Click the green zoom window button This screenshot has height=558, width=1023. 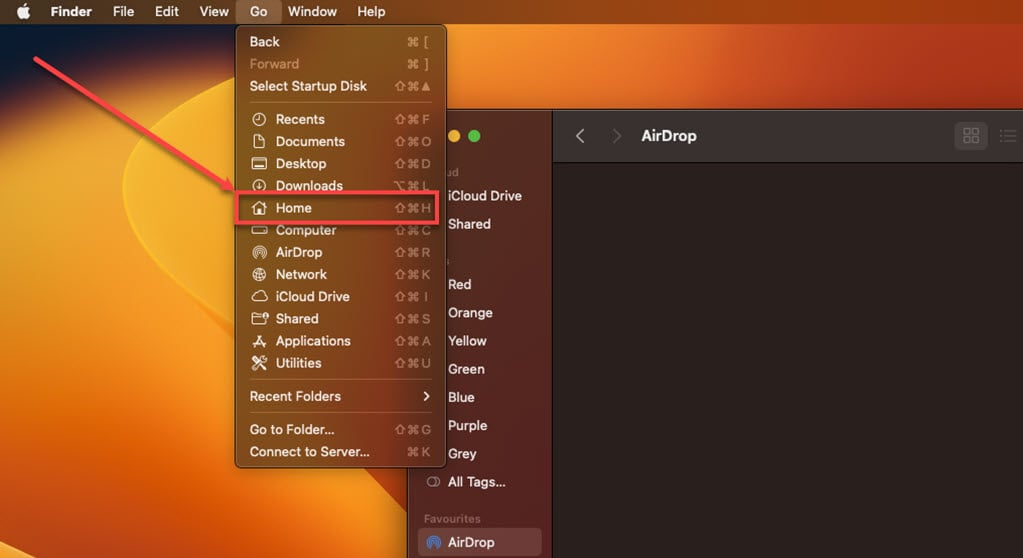tap(474, 136)
